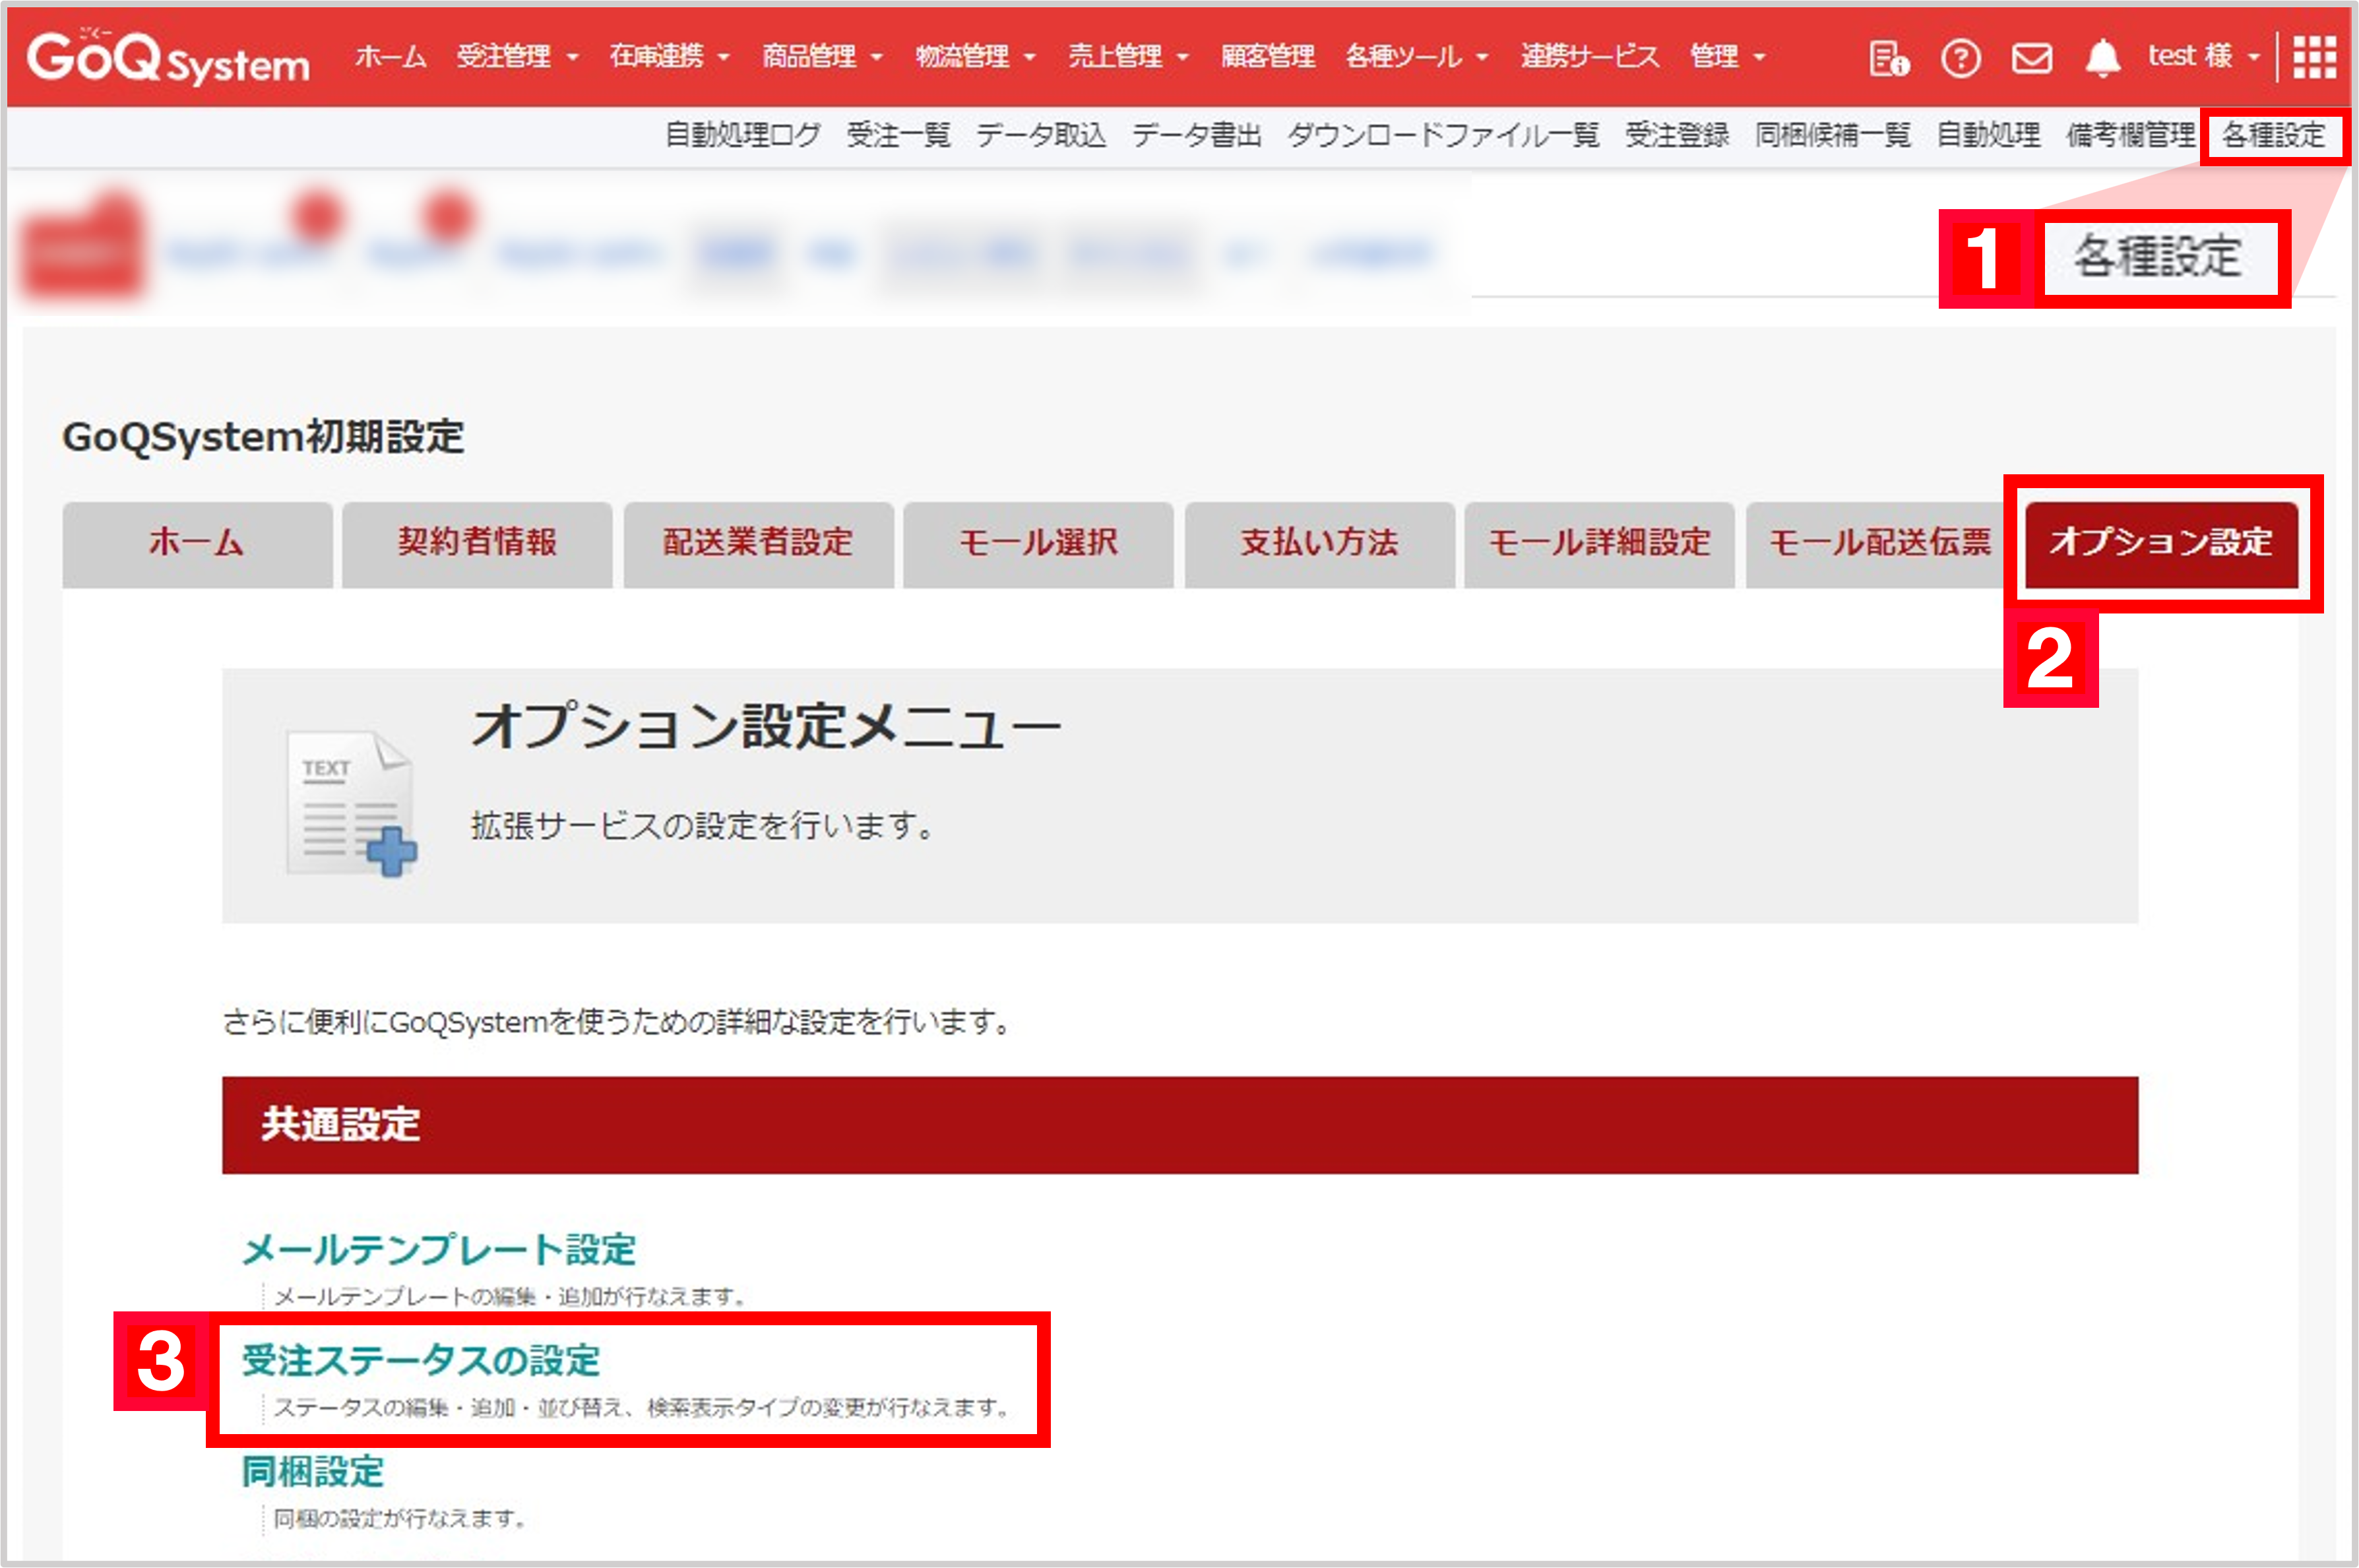Screen dimensions: 2359x1568
Task: Expand the 物流管理 dropdown menu
Action: point(975,56)
